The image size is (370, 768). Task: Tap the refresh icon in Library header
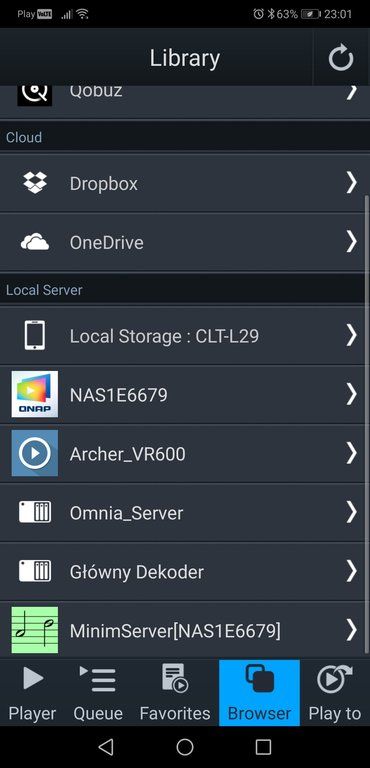pyautogui.click(x=341, y=58)
